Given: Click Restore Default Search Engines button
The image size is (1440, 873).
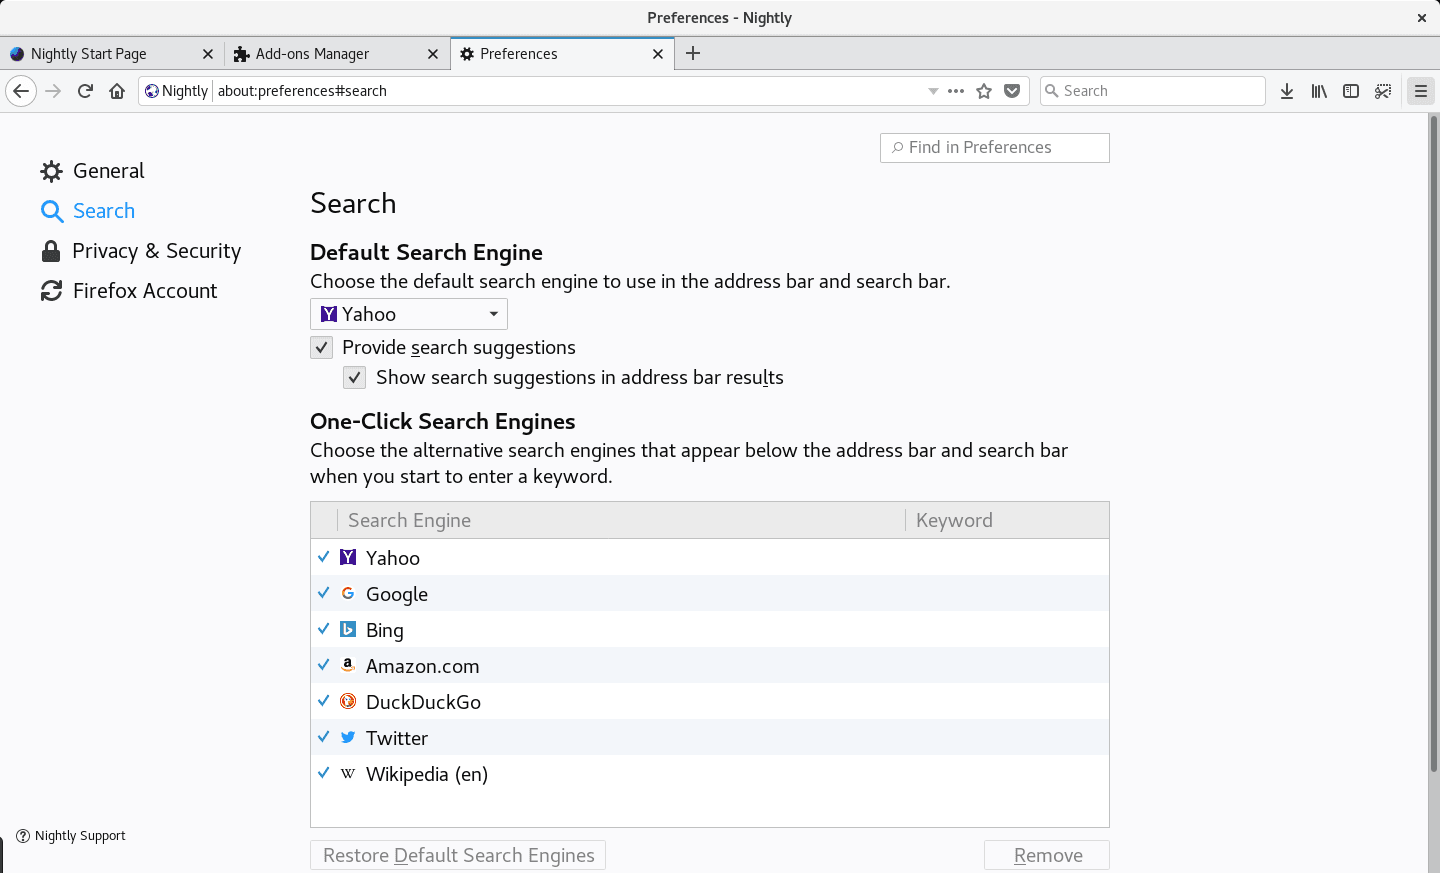Looking at the screenshot, I should pos(458,855).
